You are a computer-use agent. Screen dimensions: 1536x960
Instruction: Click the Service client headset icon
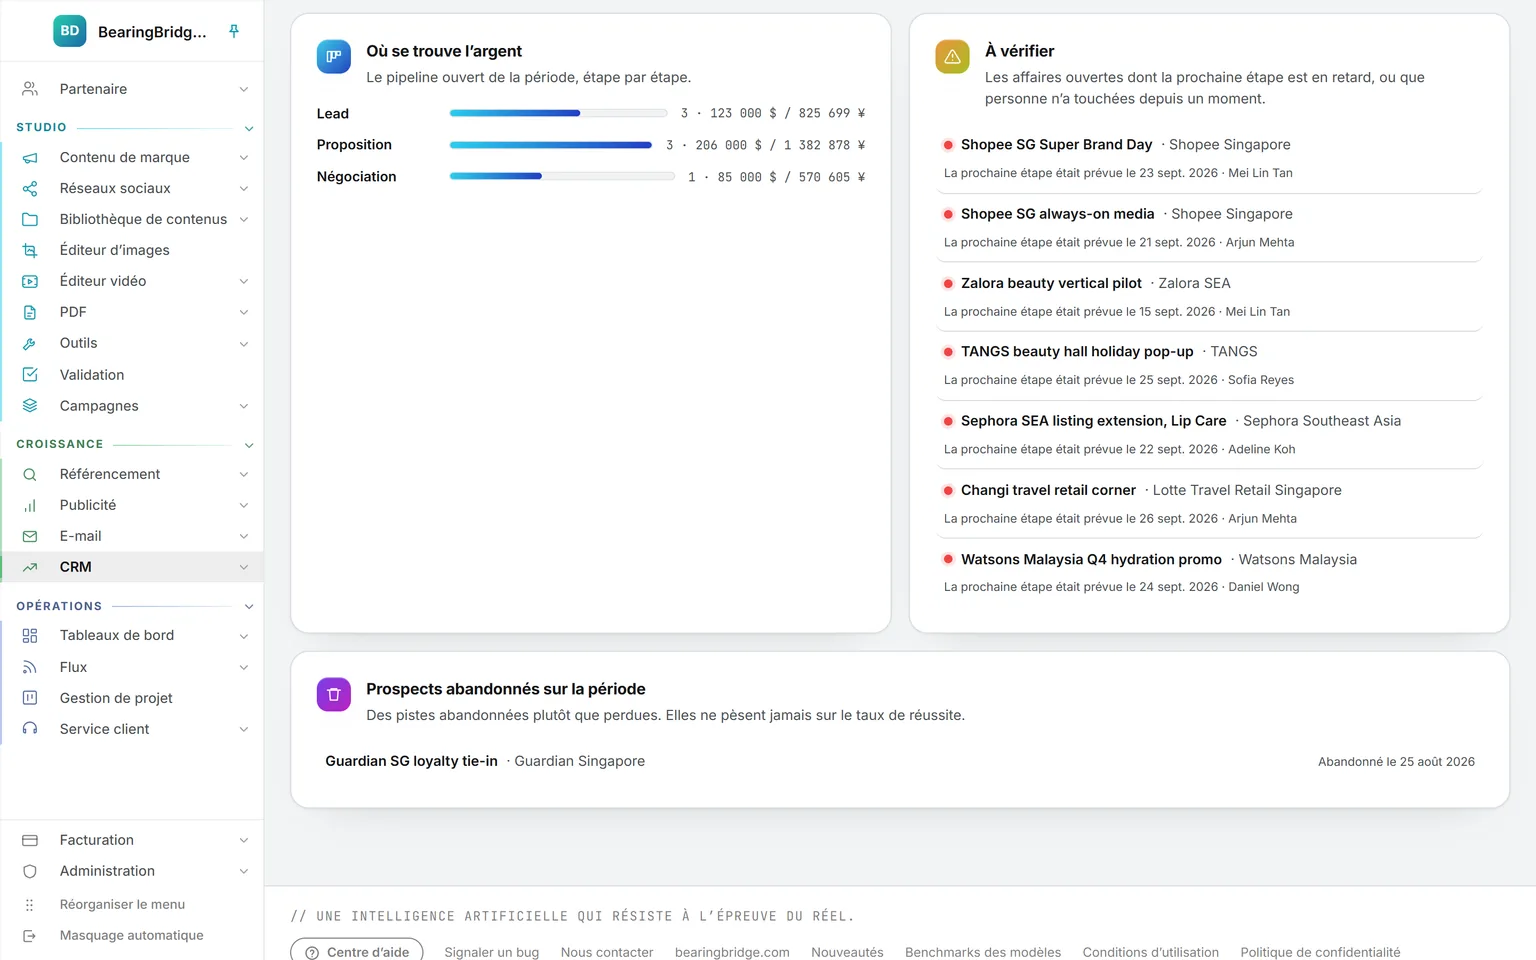30,729
